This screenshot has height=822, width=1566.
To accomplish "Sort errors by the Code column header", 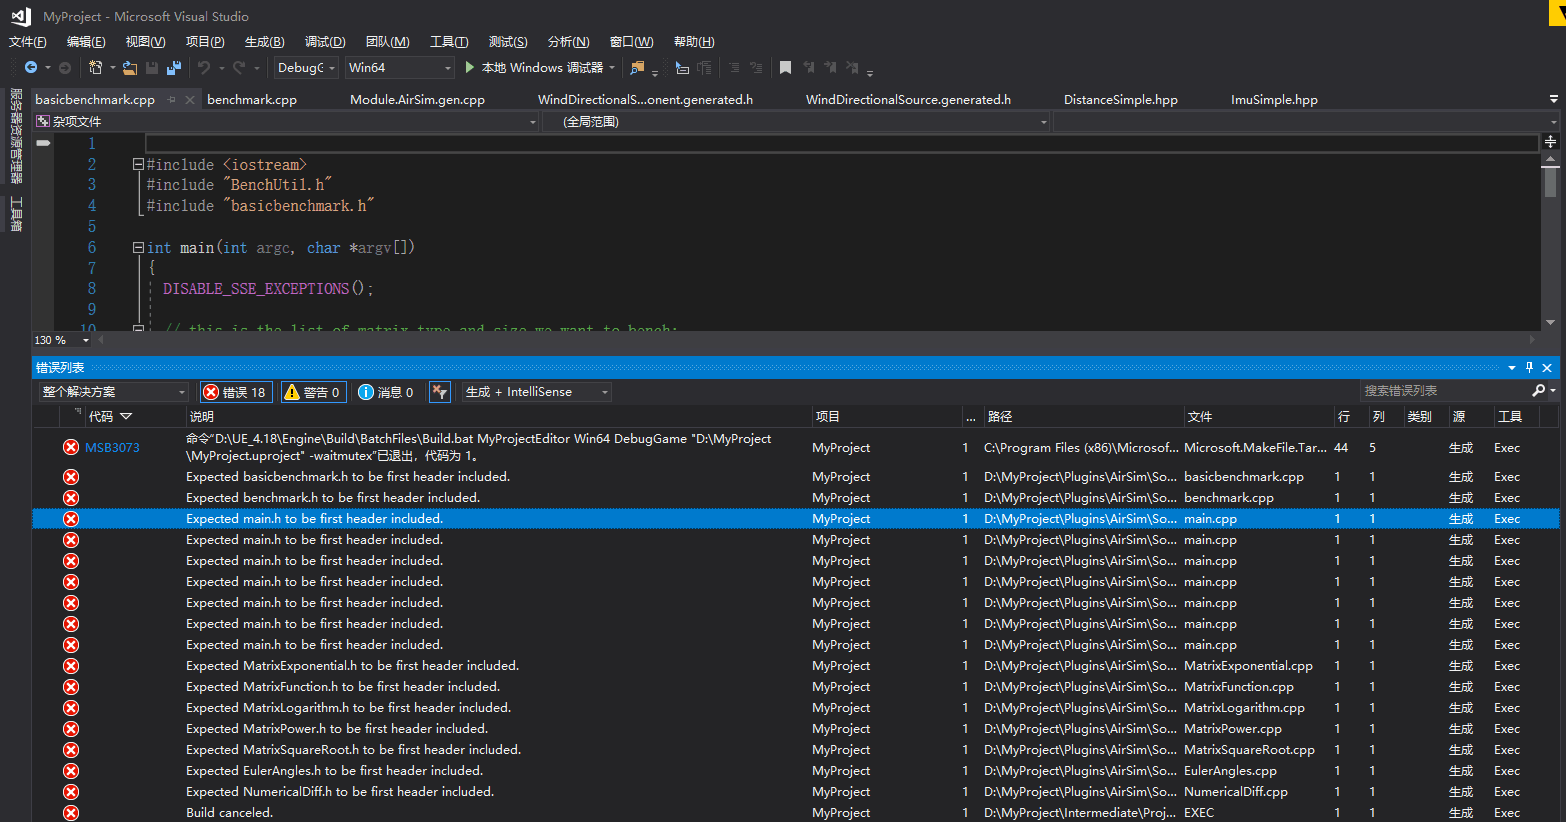I will pyautogui.click(x=135, y=417).
